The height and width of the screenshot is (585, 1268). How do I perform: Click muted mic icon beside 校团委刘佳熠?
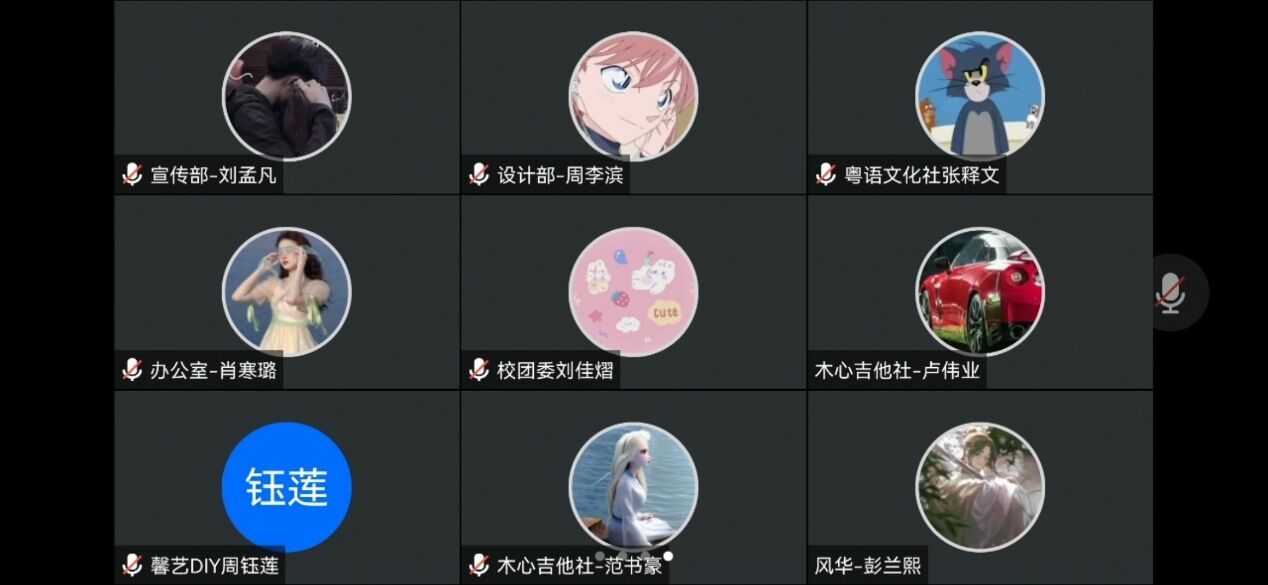coord(479,370)
